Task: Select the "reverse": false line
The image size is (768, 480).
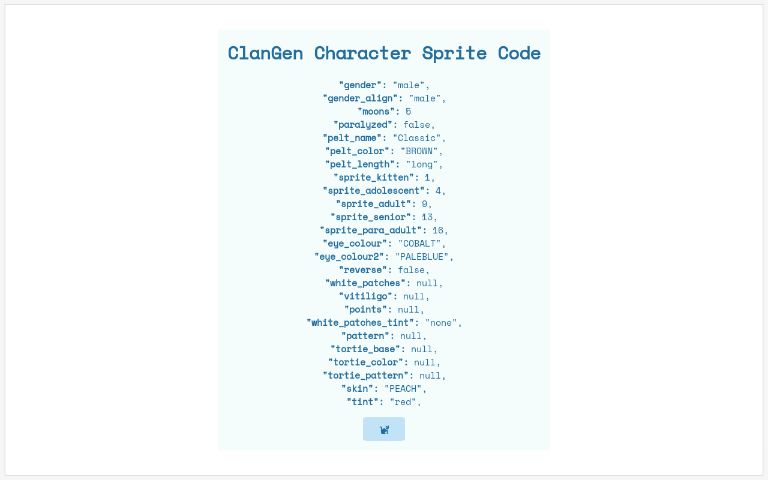Action: point(384,270)
